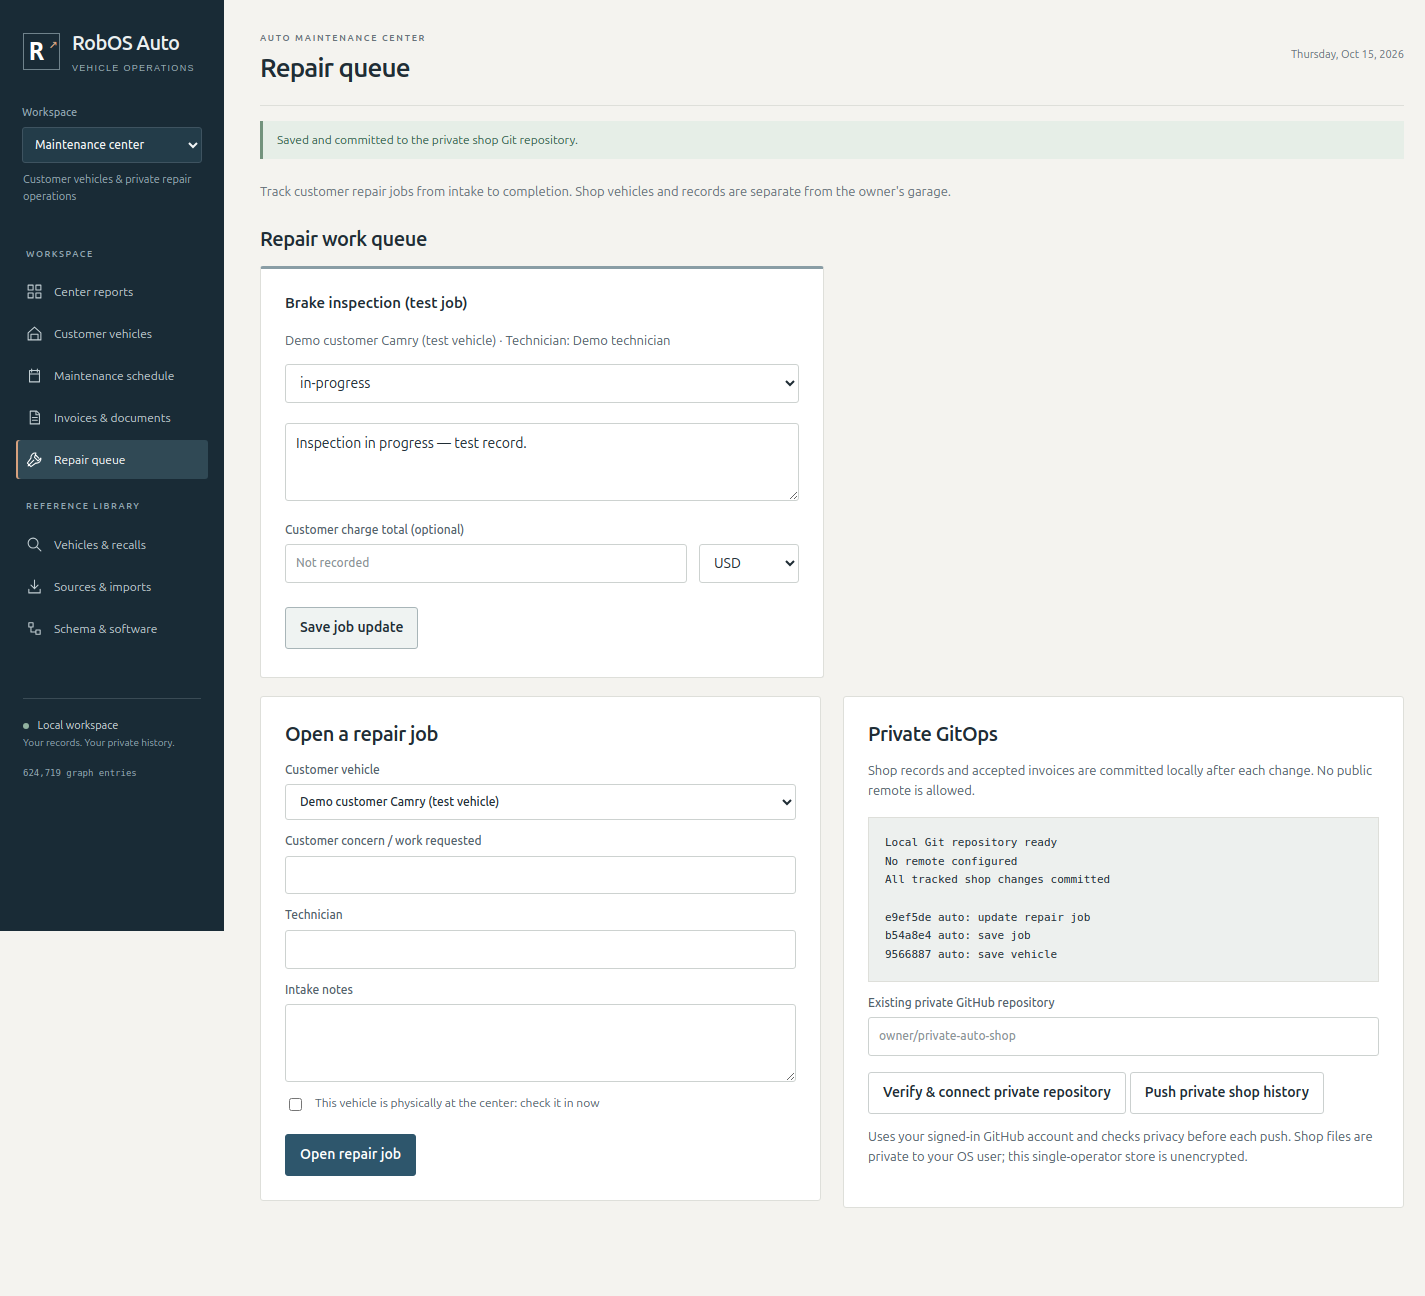This screenshot has width=1425, height=1296.
Task: Open the Maintenance center workspace dropdown
Action: coord(112,145)
